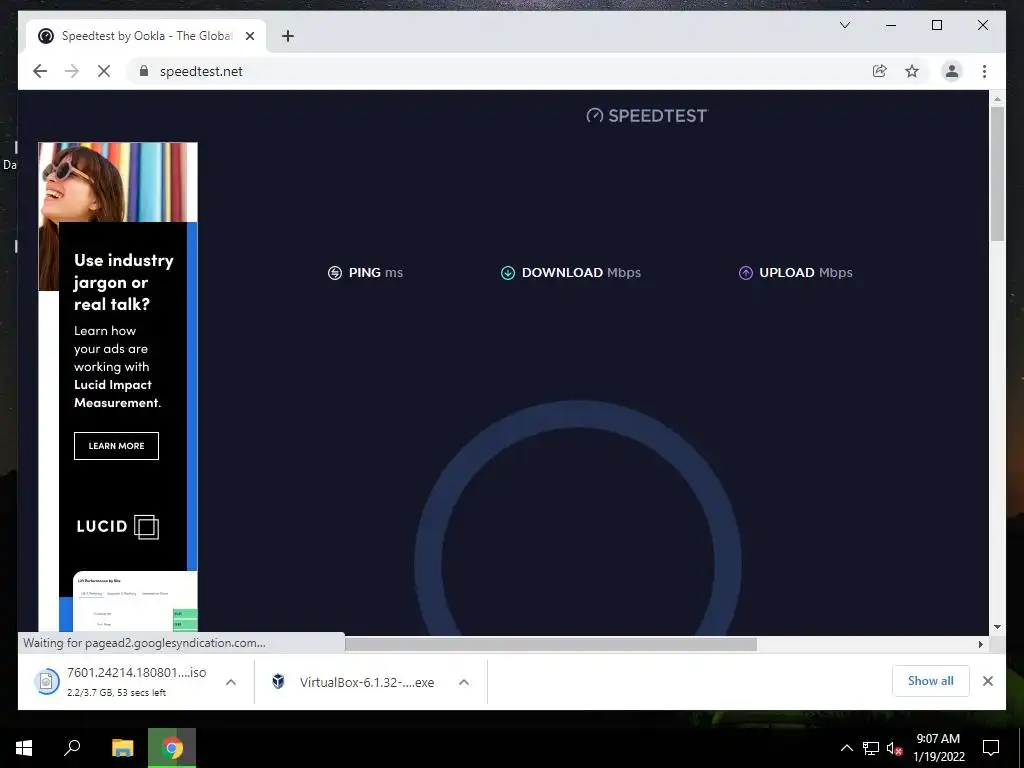Open network status tray icon
The height and width of the screenshot is (768, 1024).
pyautogui.click(x=871, y=748)
